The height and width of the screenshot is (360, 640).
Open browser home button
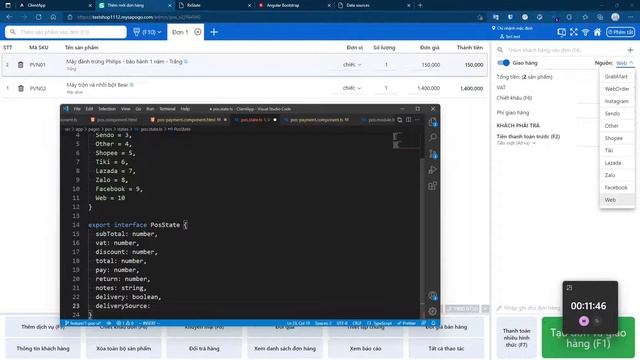(53, 17)
